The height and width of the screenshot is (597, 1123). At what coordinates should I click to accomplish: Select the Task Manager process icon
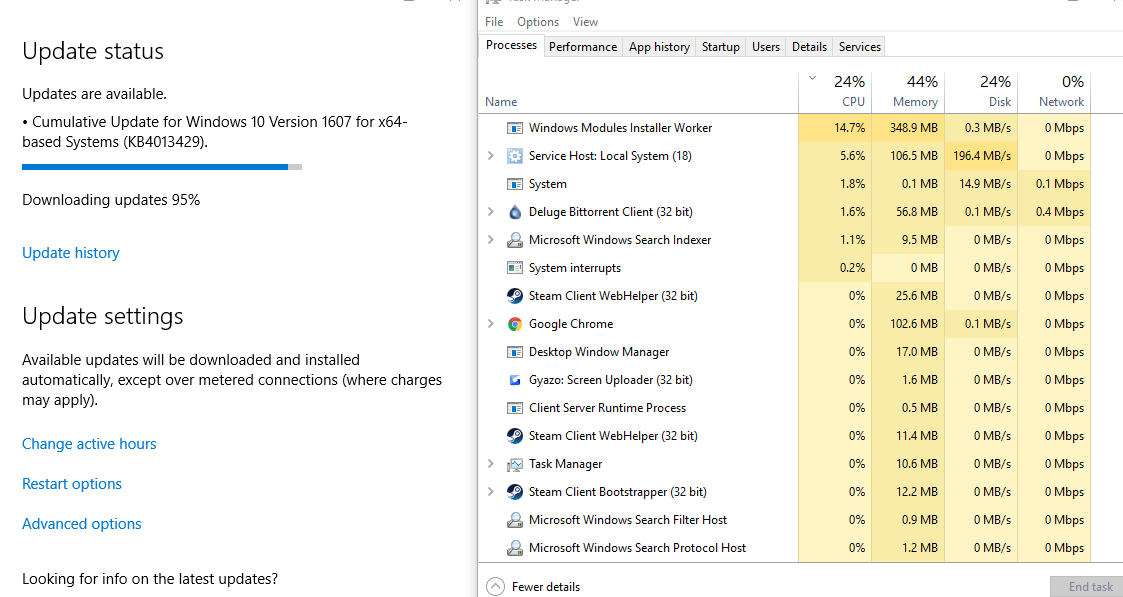[x=515, y=463]
